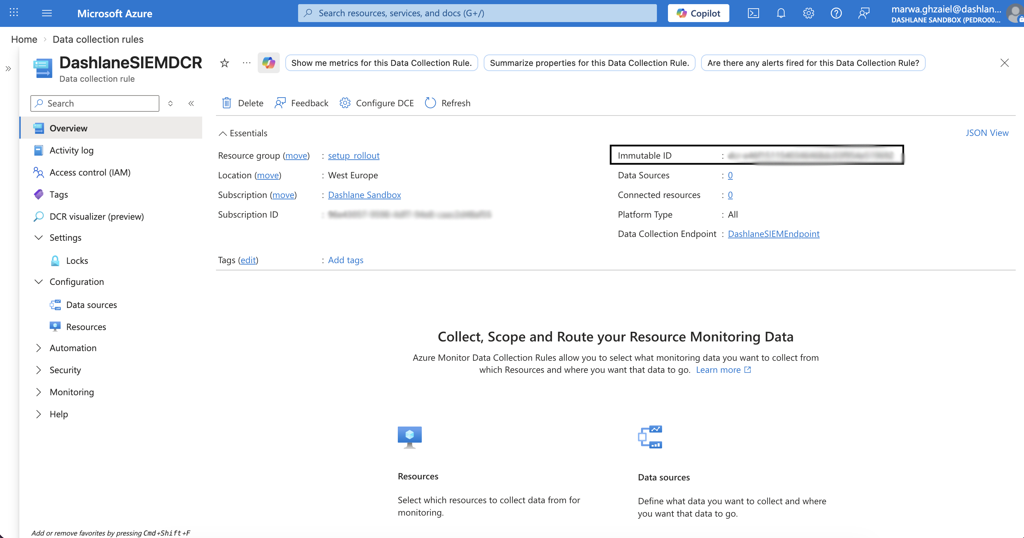Click Configure DCE in the toolbar

(x=376, y=103)
